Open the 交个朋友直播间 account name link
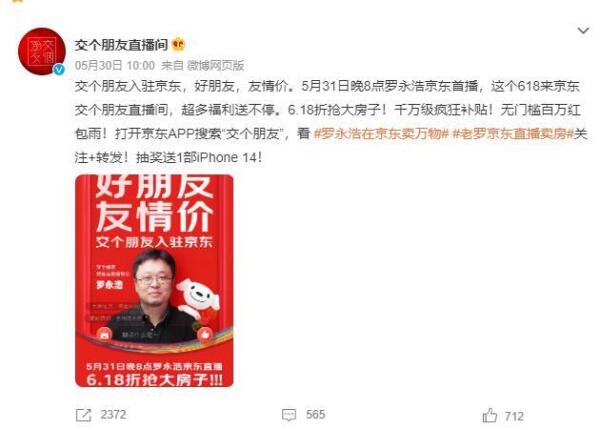 [121, 45]
